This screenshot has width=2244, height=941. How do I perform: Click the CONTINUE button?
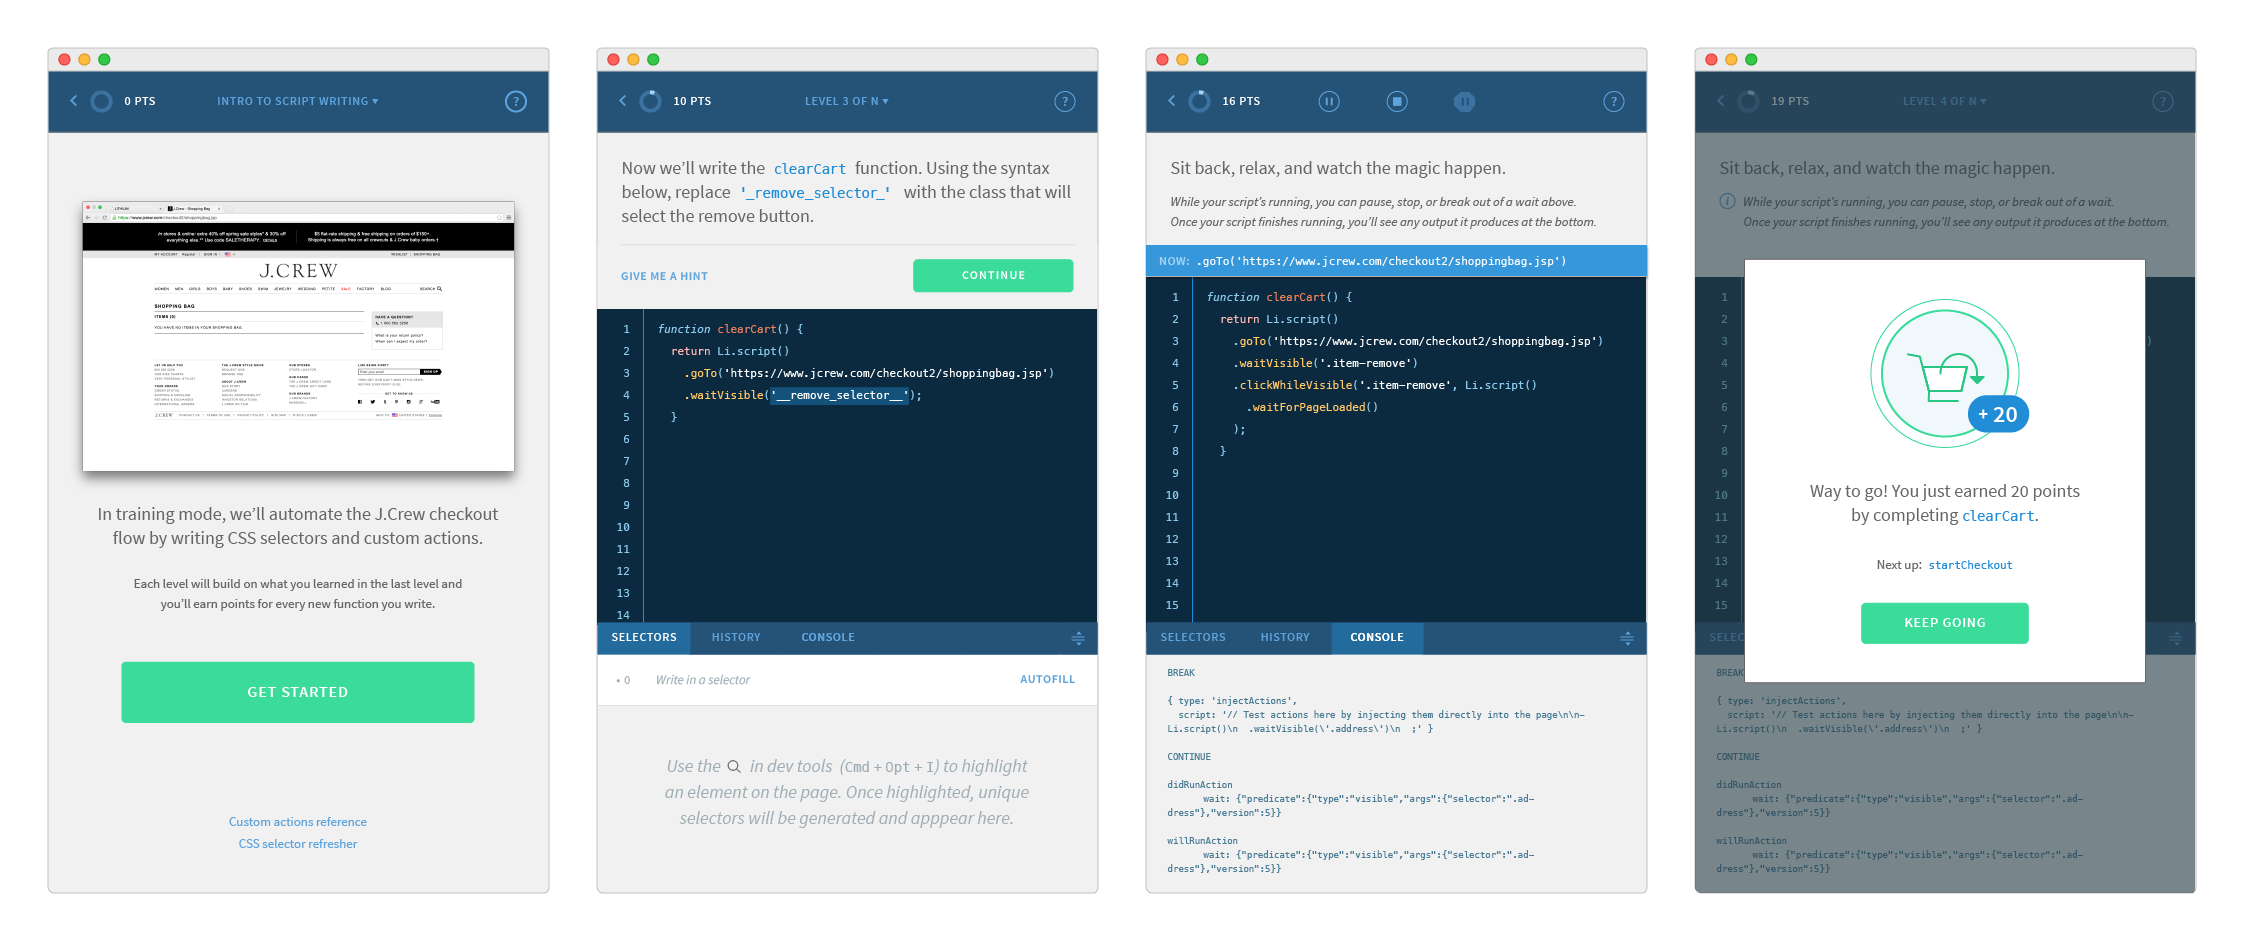pos(993,275)
